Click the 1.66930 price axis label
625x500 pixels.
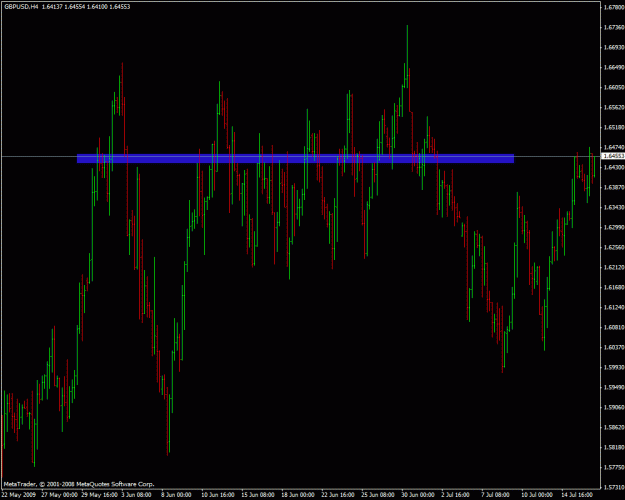614,47
